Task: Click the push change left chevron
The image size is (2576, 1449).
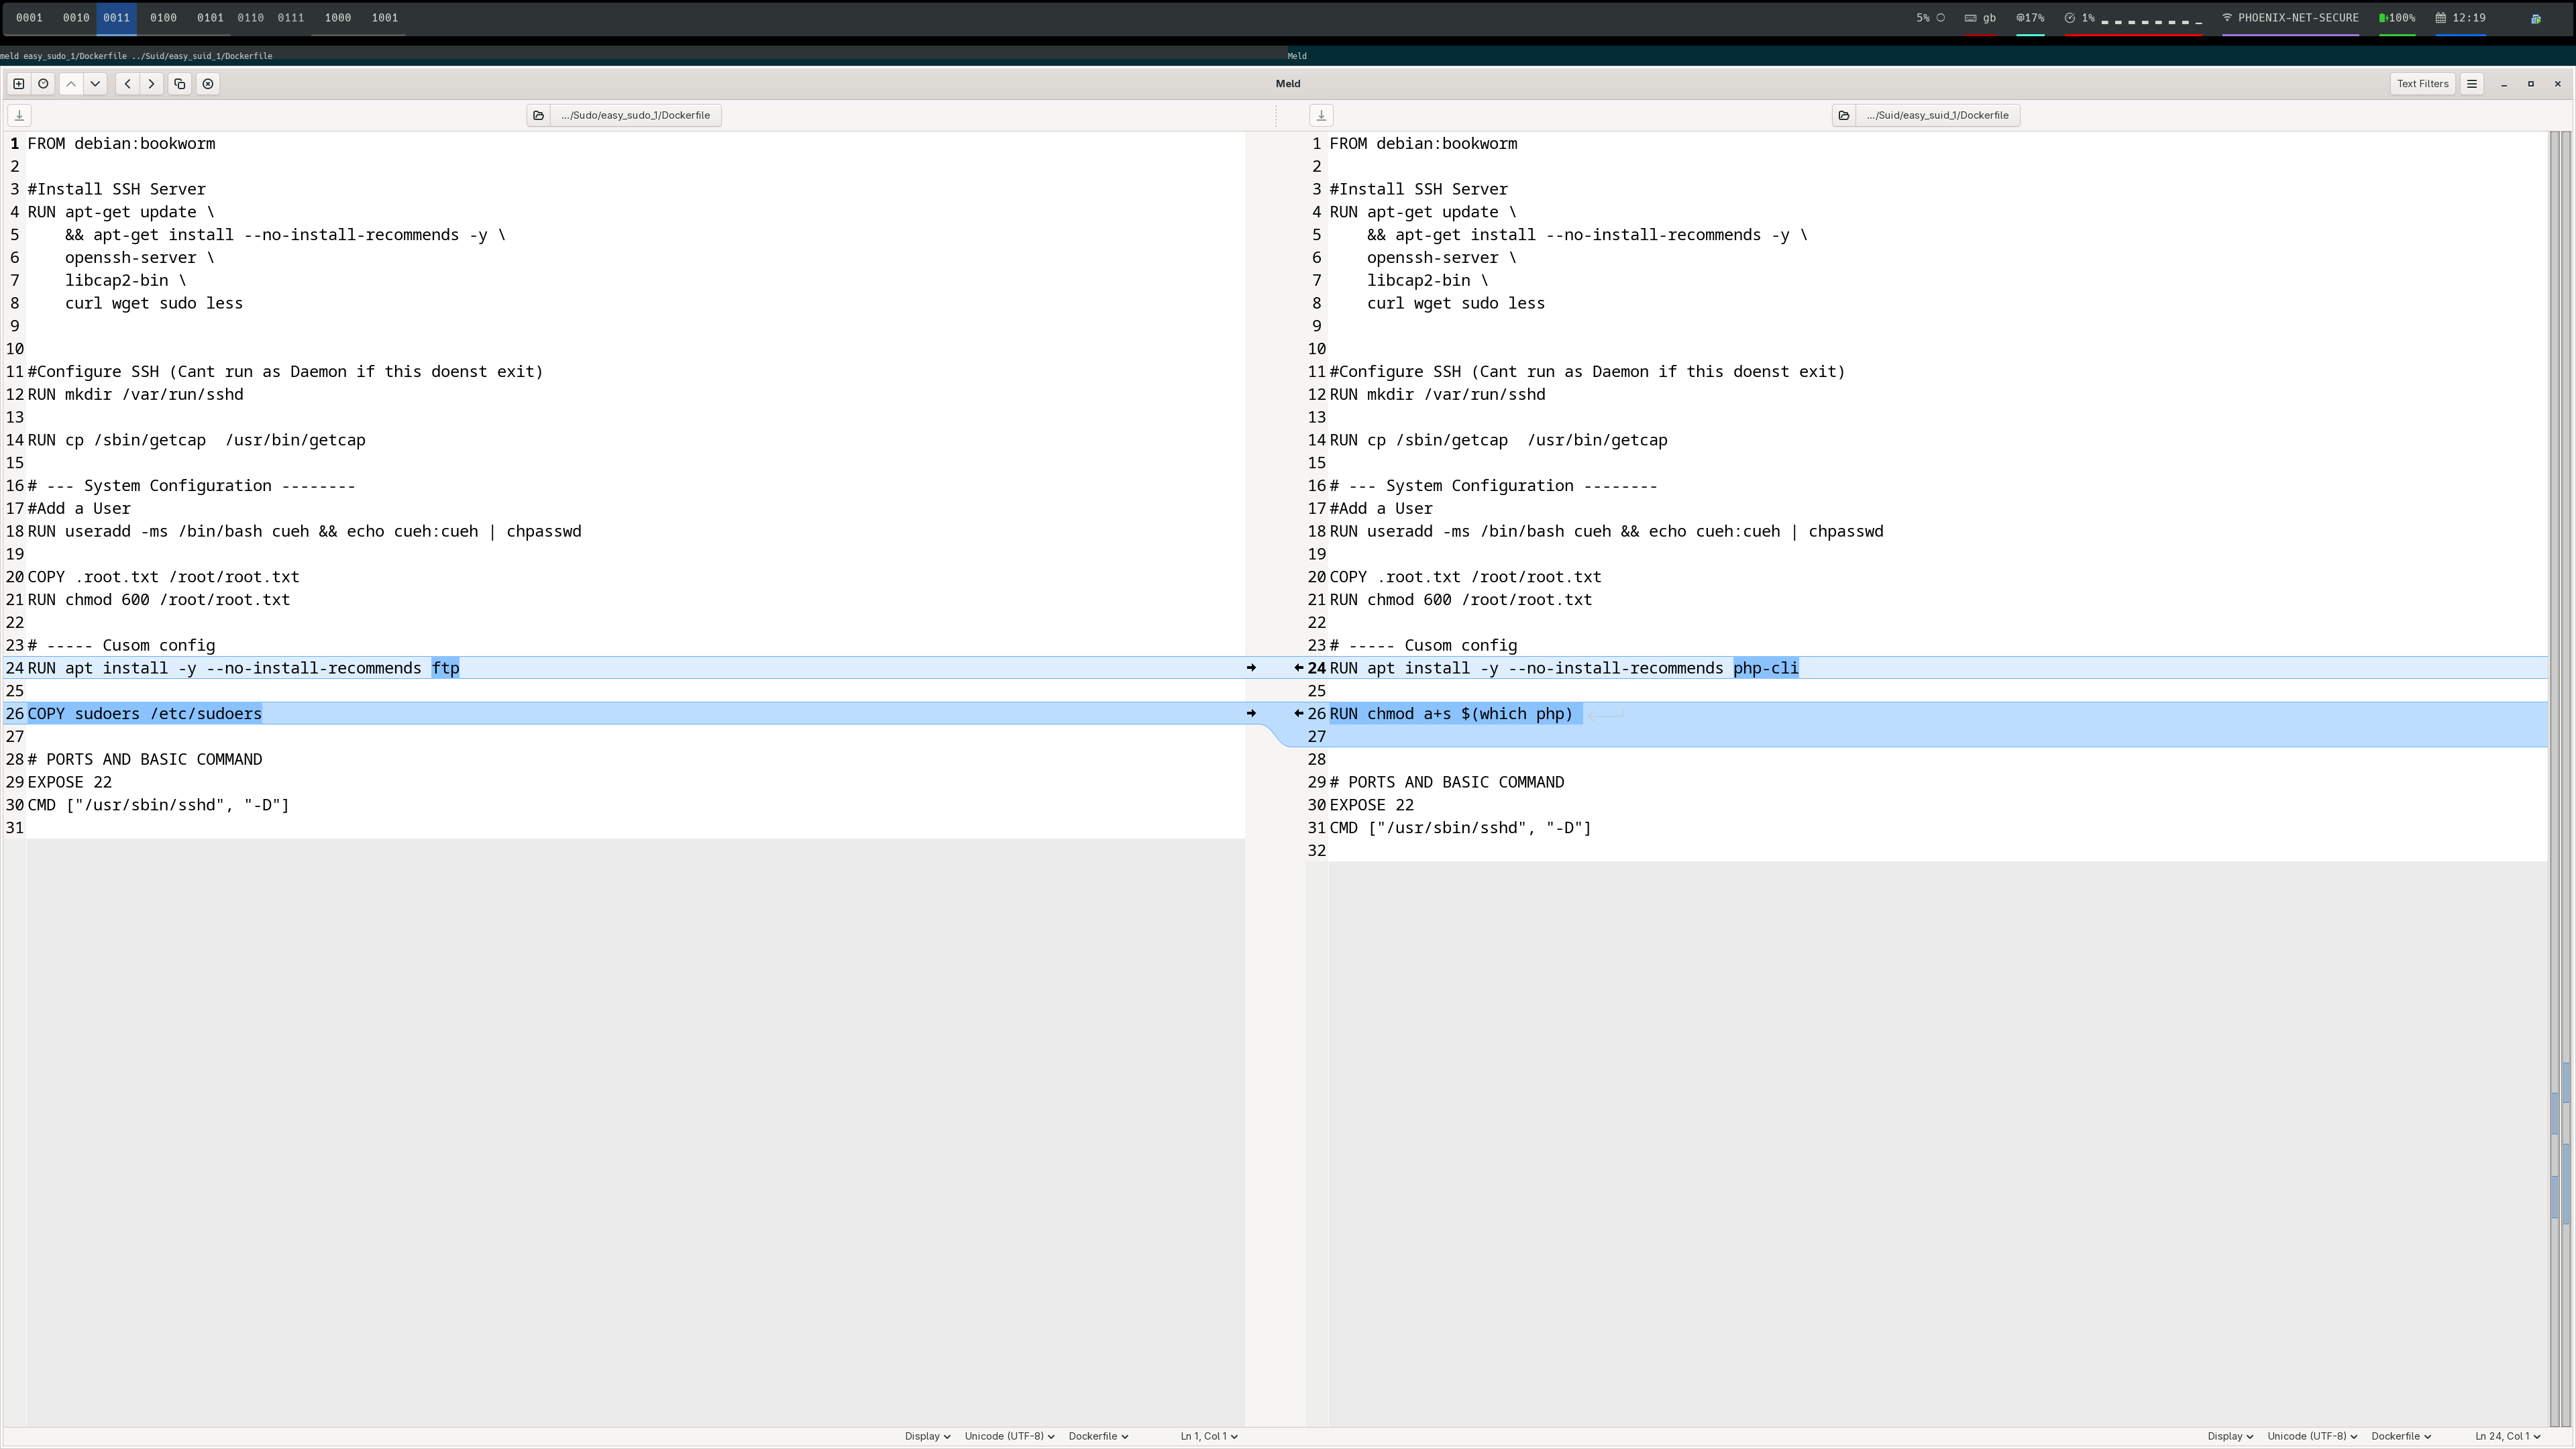Action: coord(127,84)
